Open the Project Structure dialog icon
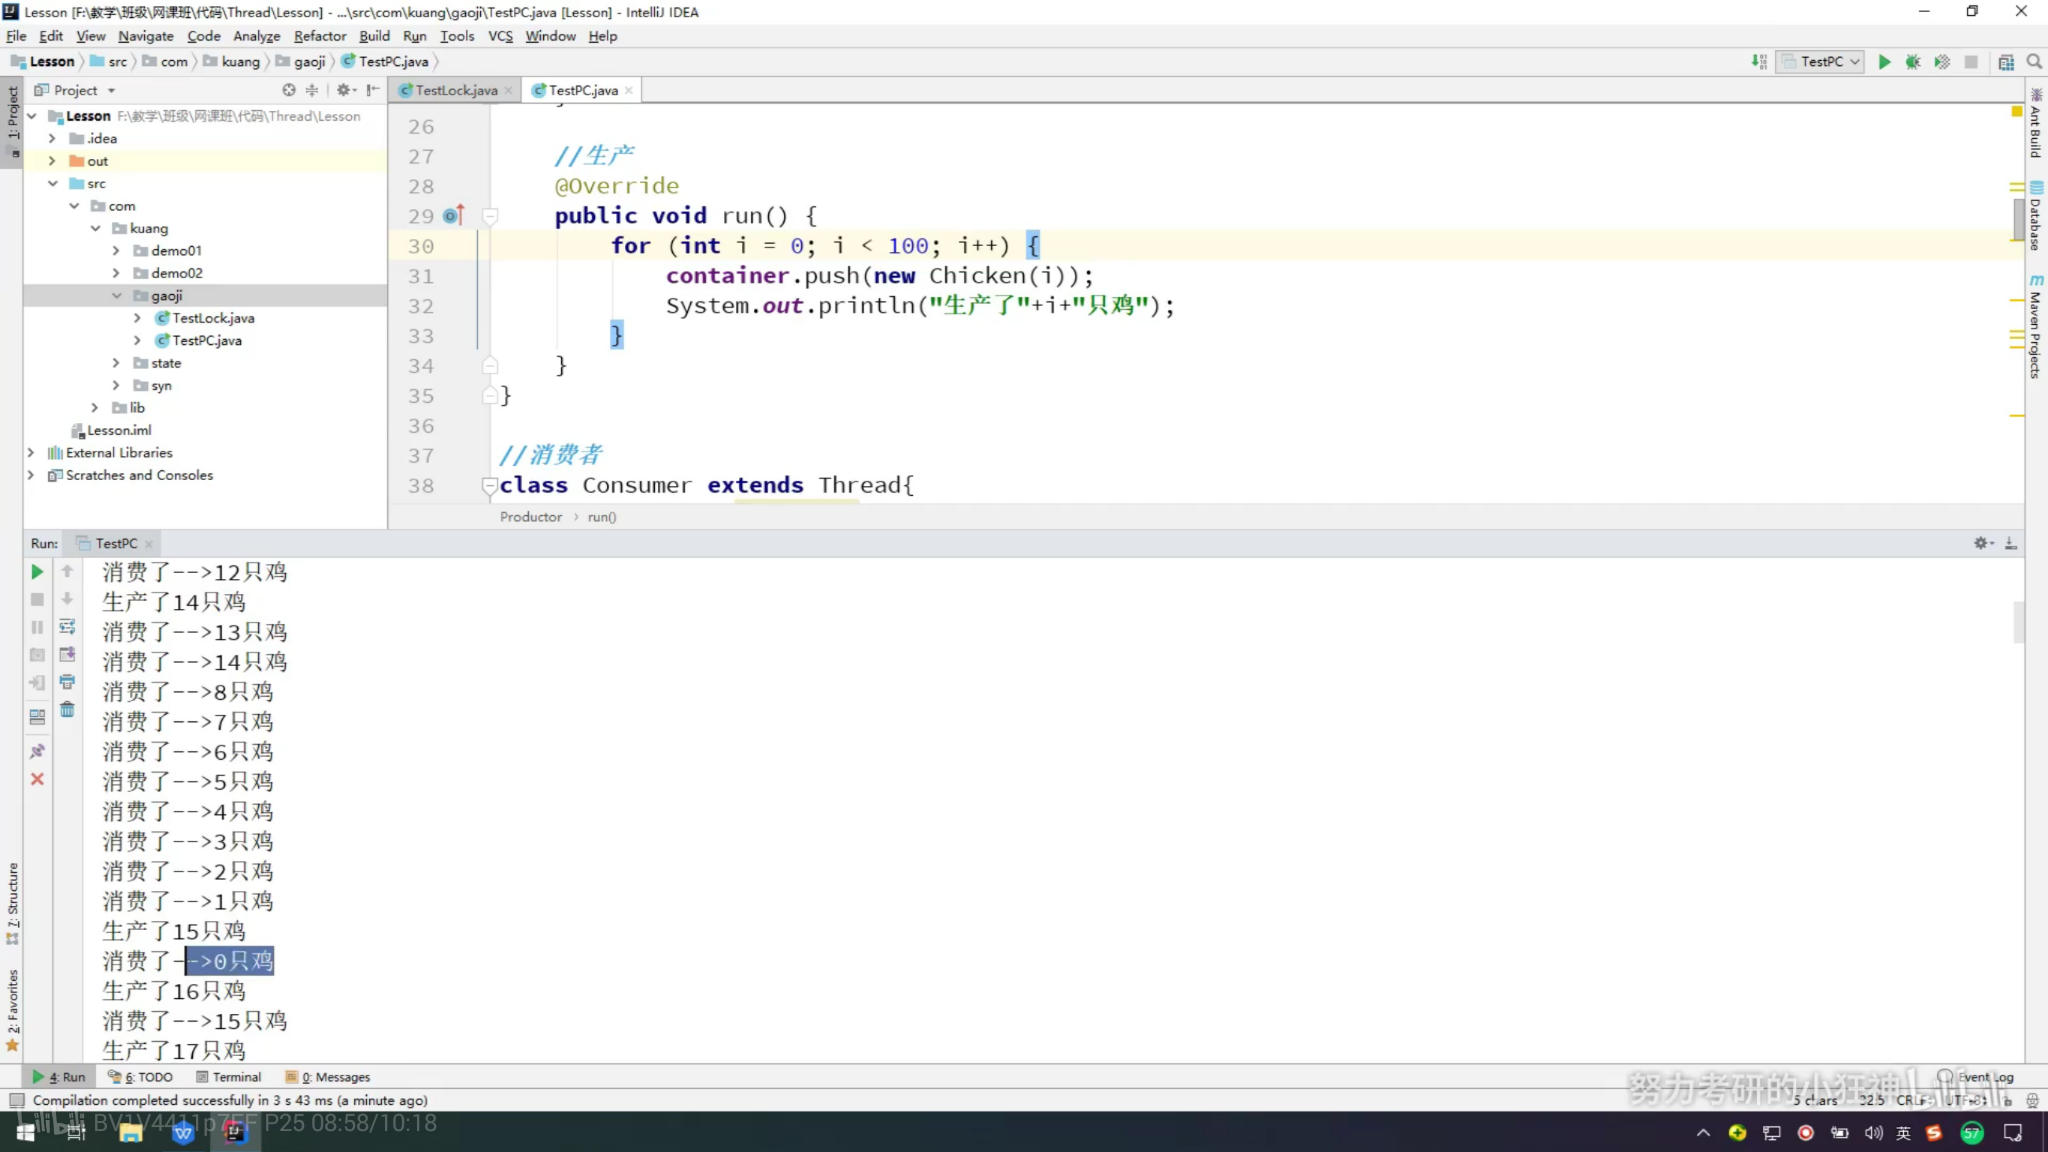 (x=2006, y=62)
